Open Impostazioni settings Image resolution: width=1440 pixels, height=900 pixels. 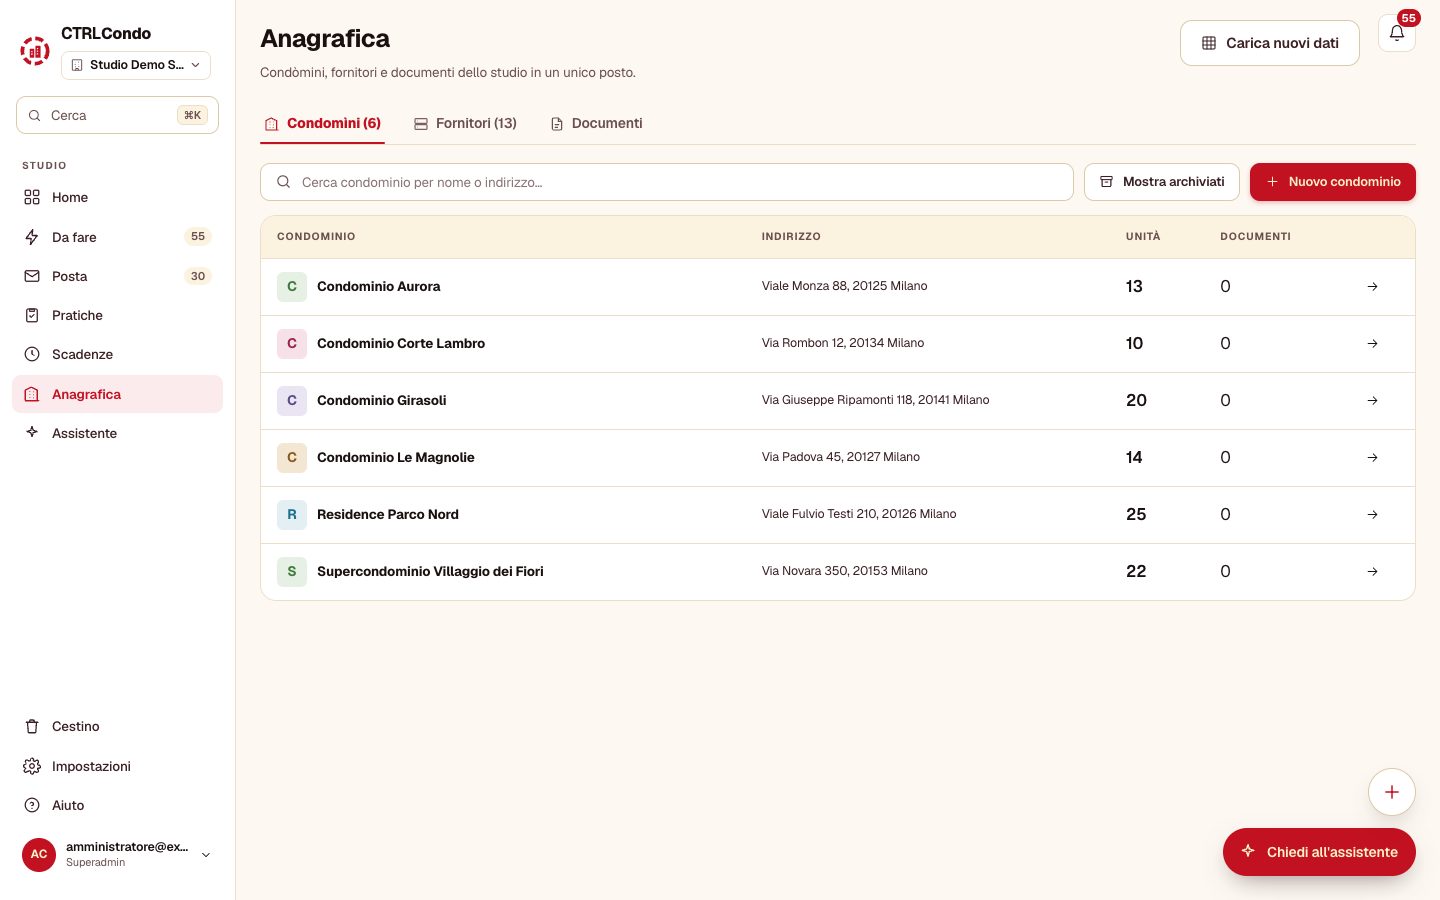(x=117, y=766)
